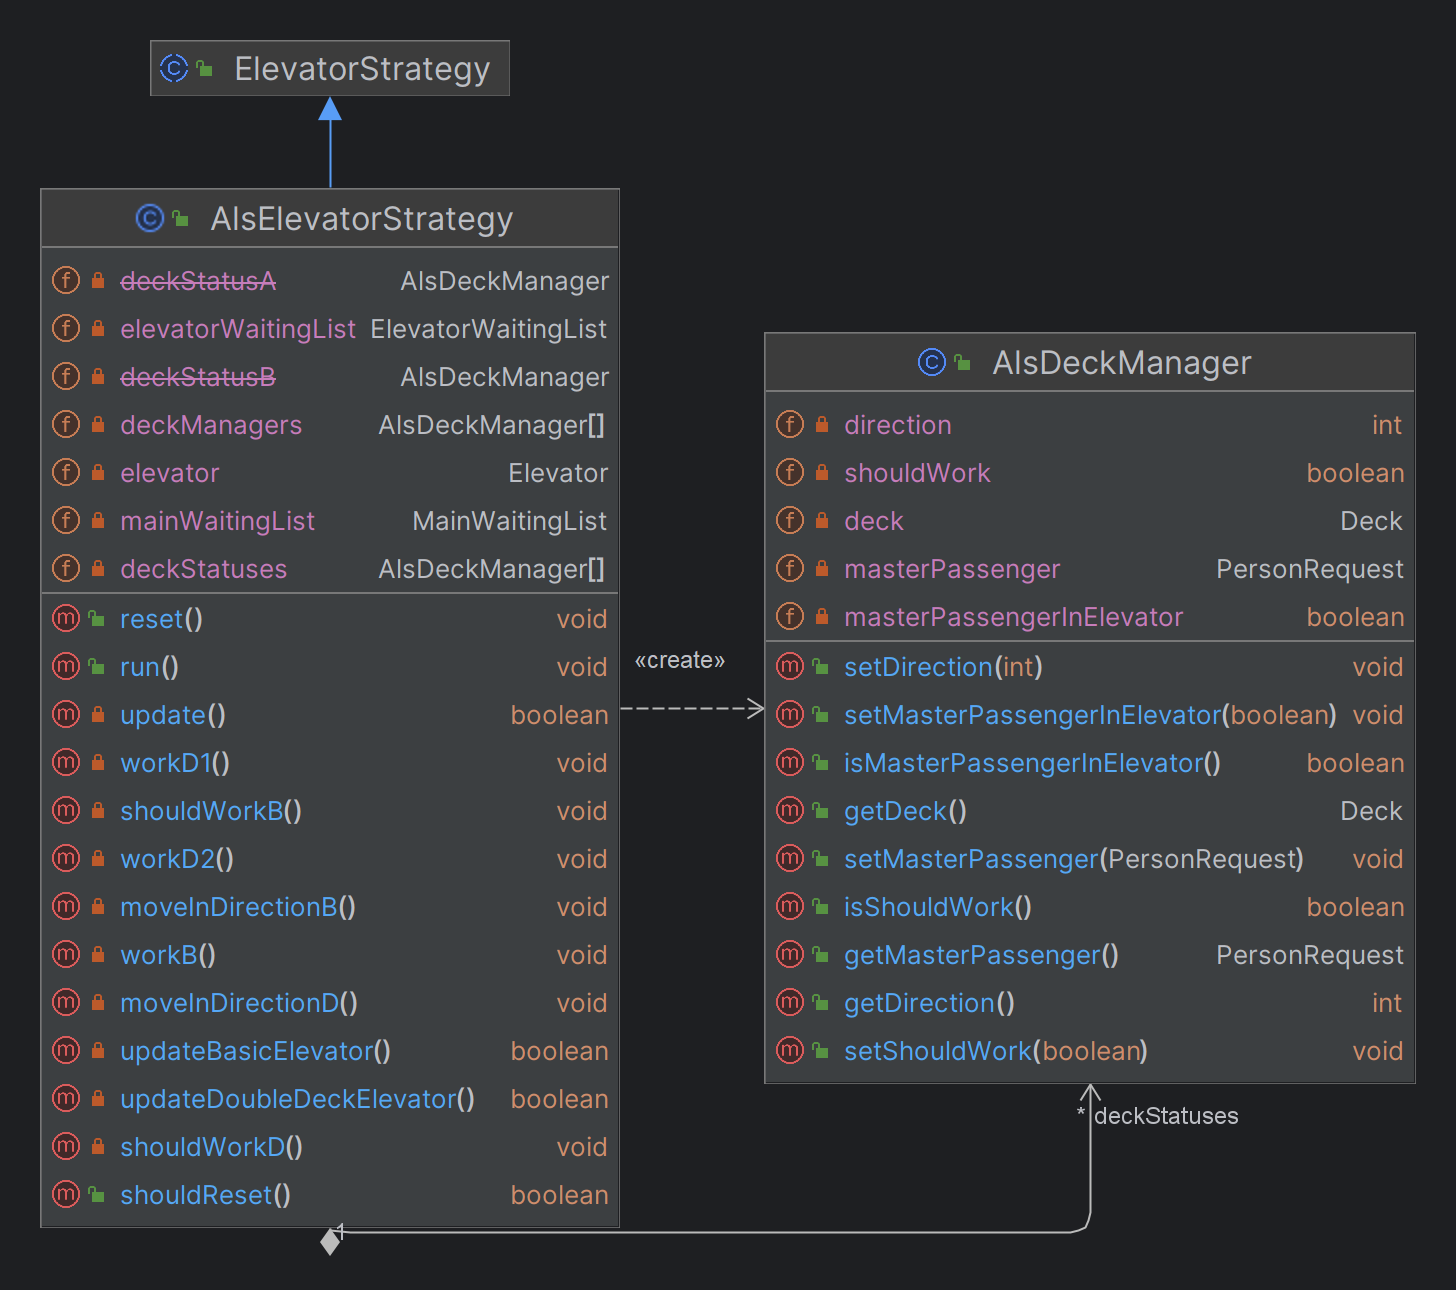Click the field icon of elevator field
Screen dimensions: 1456x1290
66,472
